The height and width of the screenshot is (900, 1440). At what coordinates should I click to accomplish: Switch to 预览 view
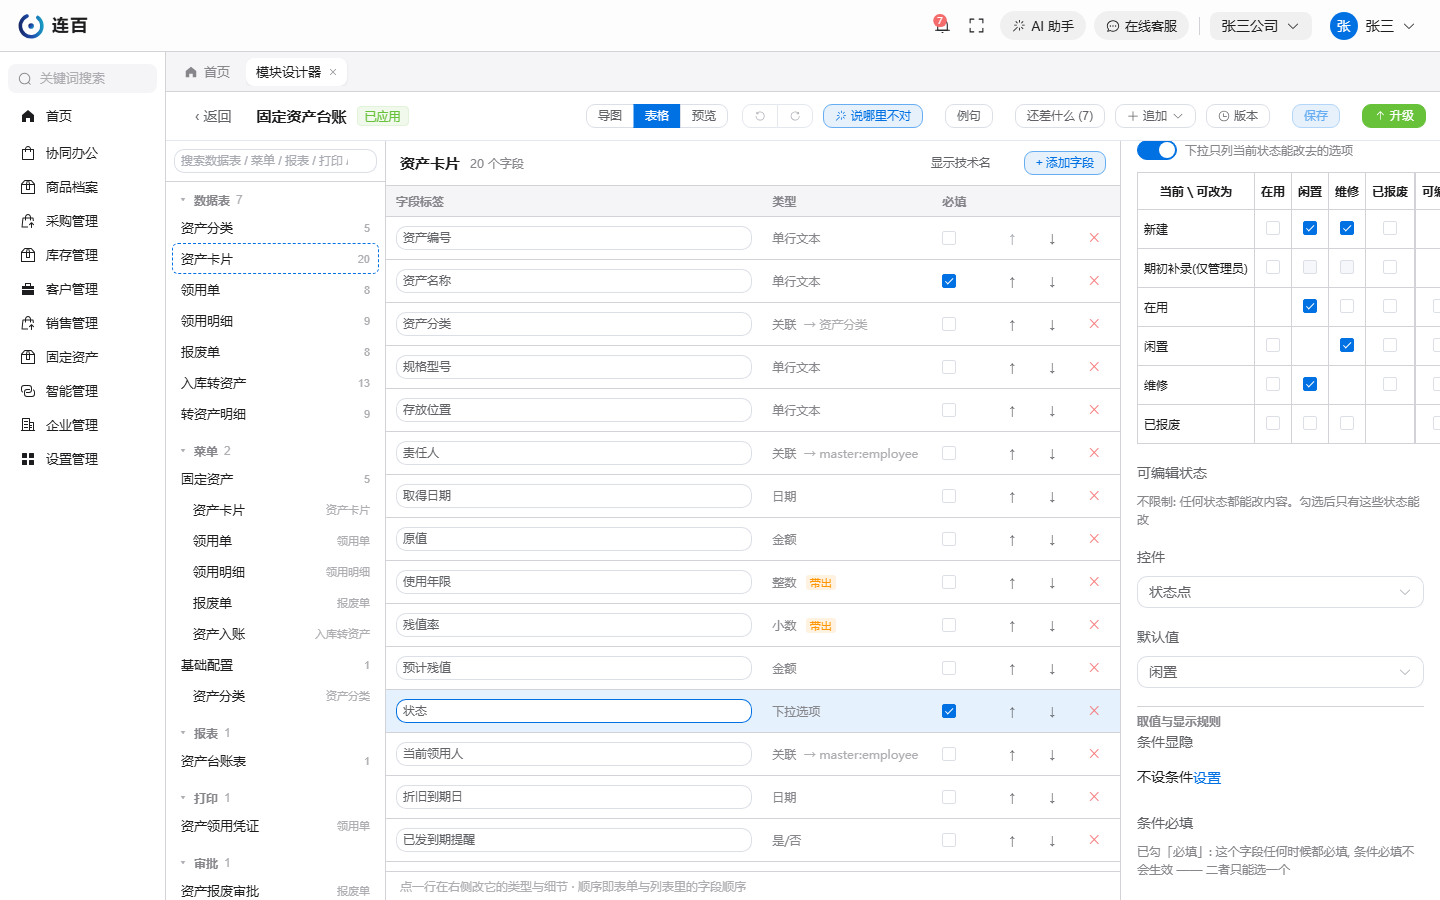pos(704,116)
